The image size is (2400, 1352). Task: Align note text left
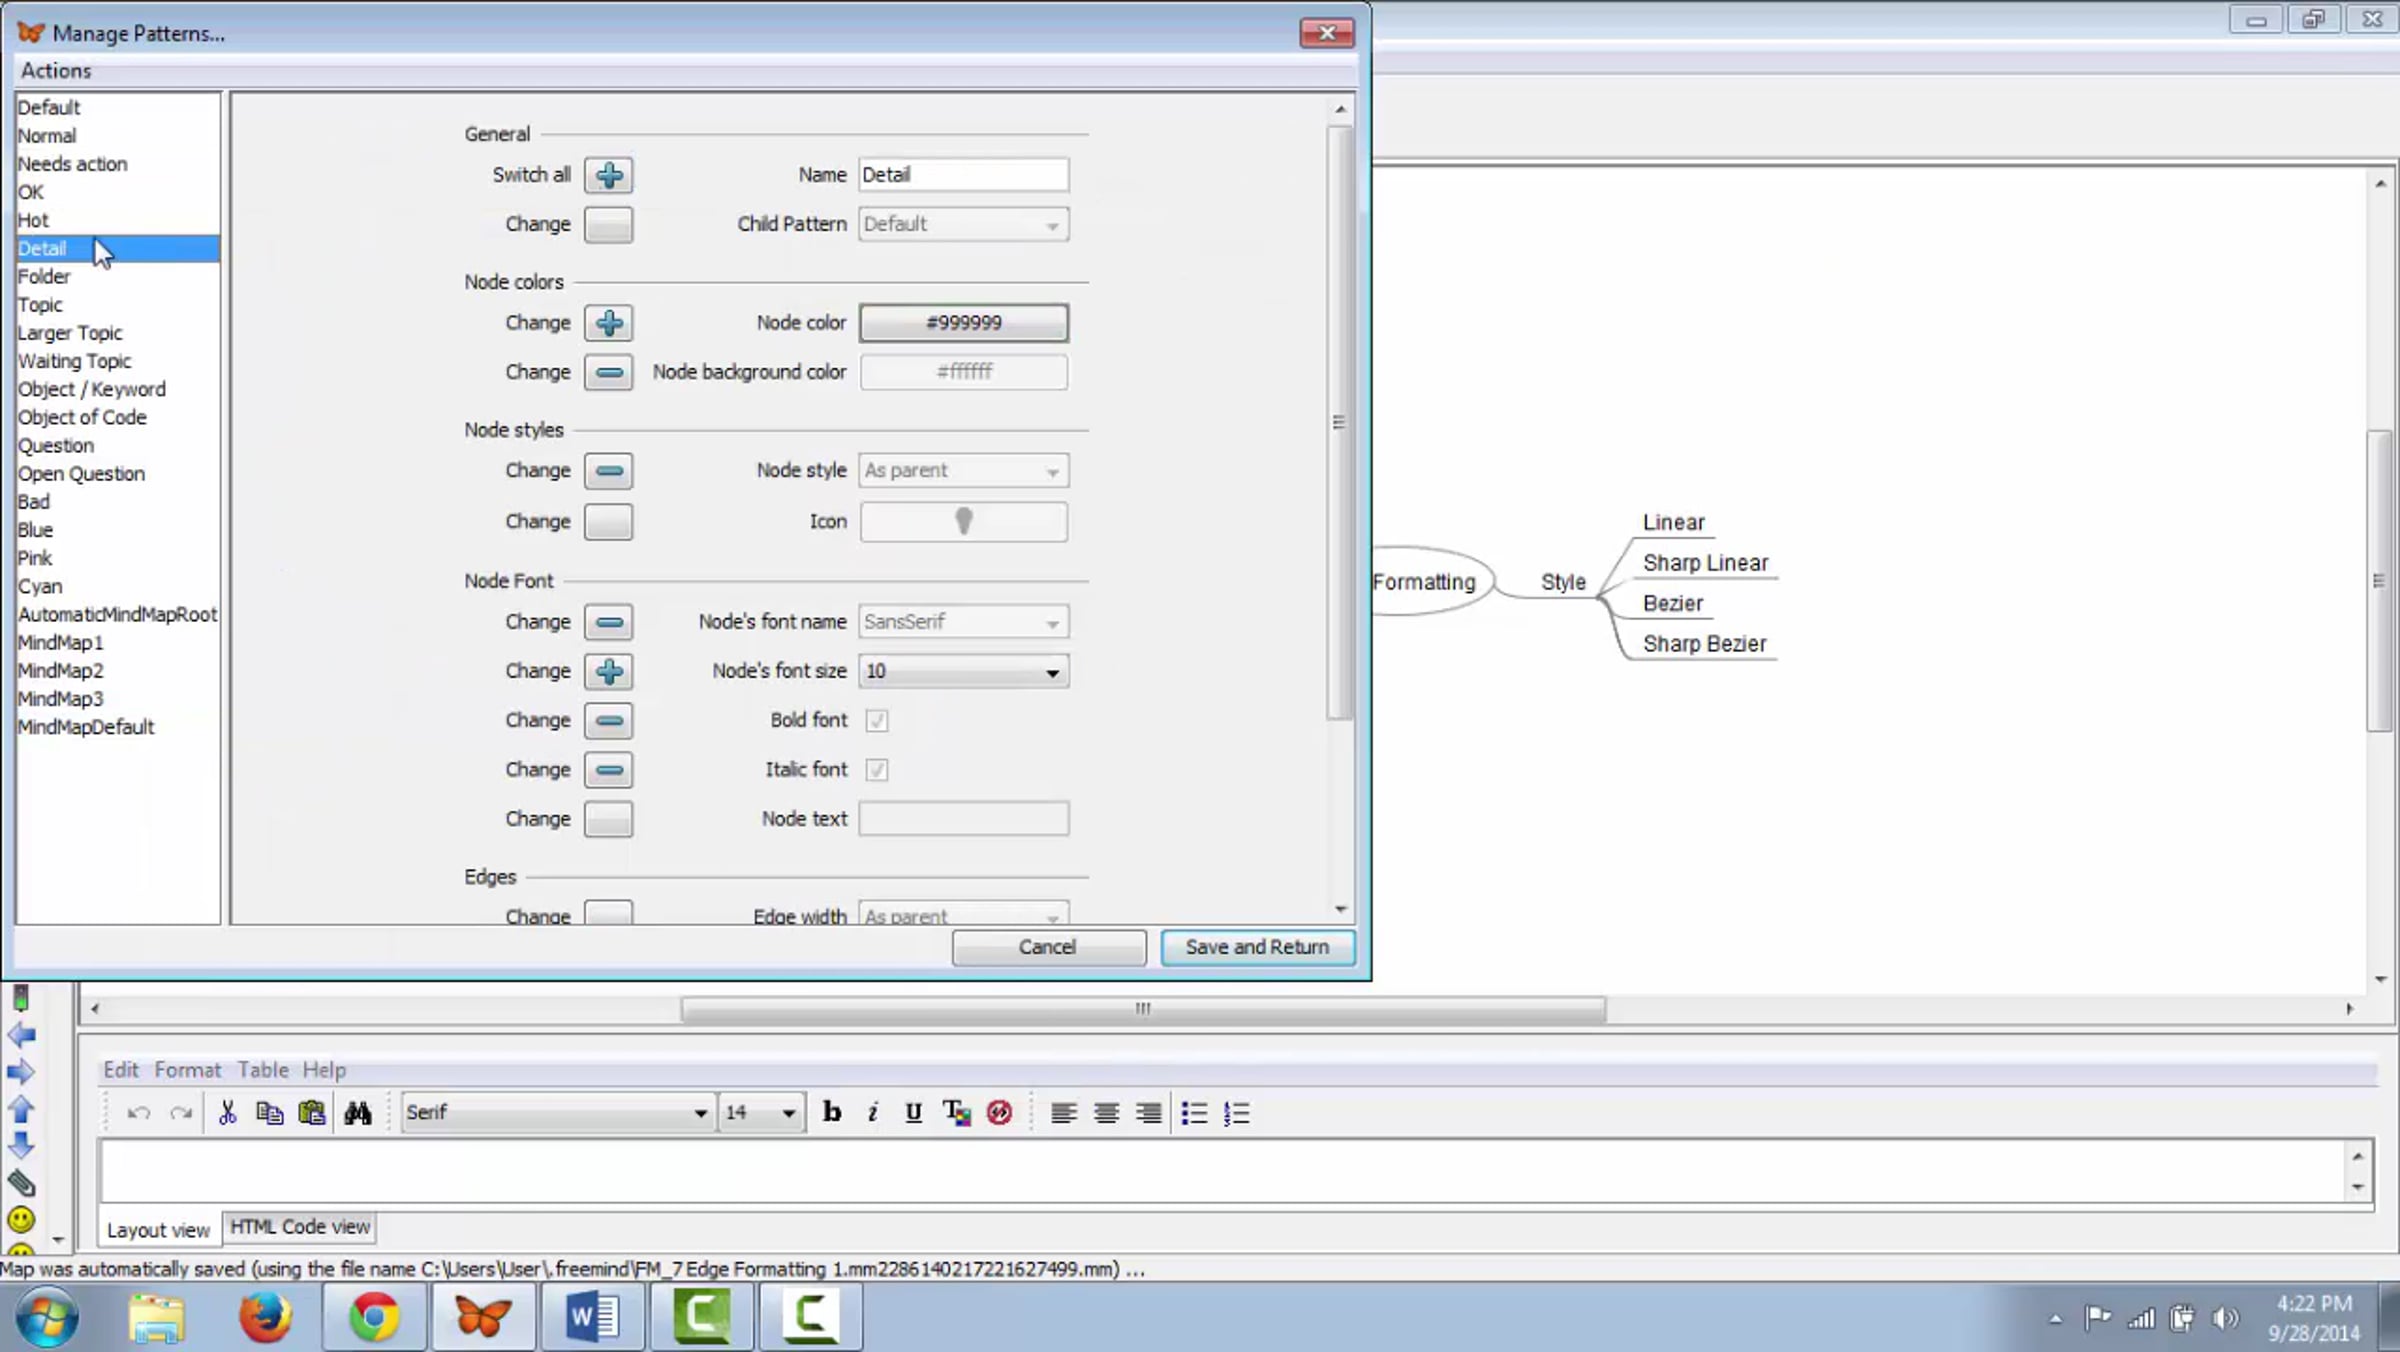[1063, 1113]
